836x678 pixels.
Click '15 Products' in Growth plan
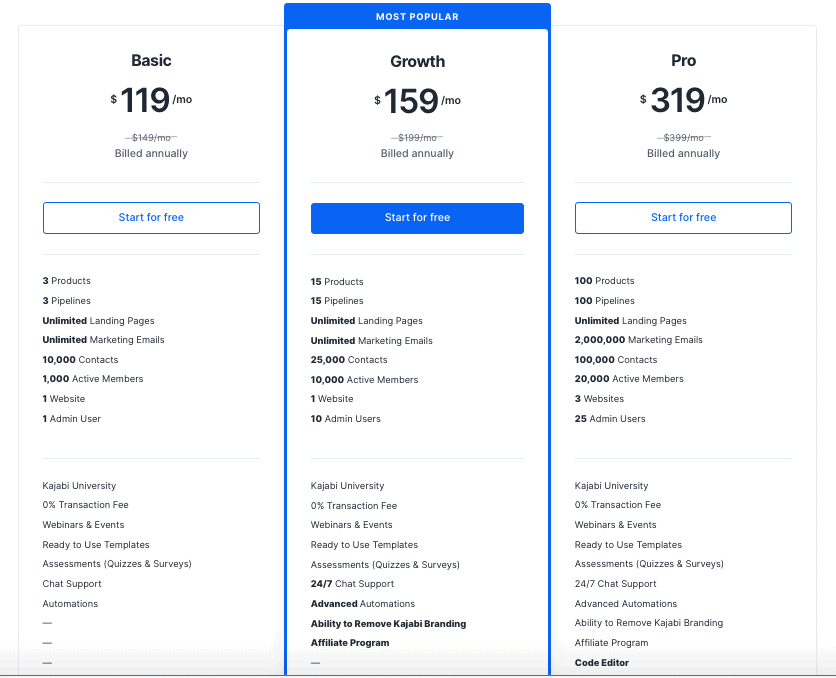[337, 282]
